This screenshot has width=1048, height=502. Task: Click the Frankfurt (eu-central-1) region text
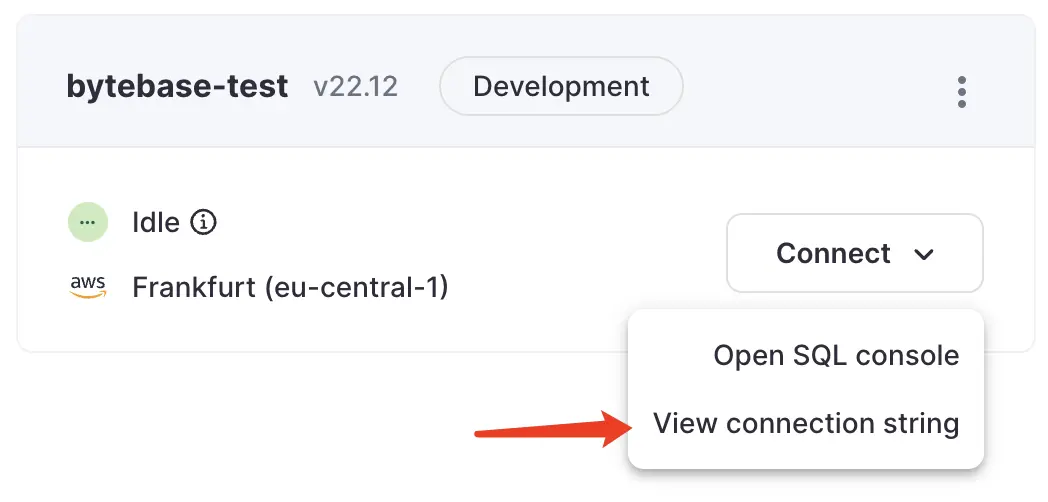pyautogui.click(x=290, y=288)
